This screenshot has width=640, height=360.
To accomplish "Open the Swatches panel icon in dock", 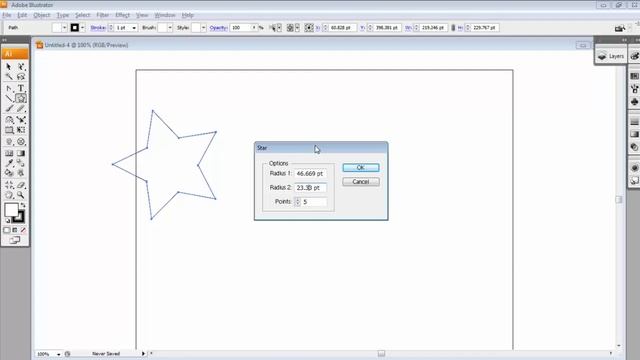I will point(634,76).
